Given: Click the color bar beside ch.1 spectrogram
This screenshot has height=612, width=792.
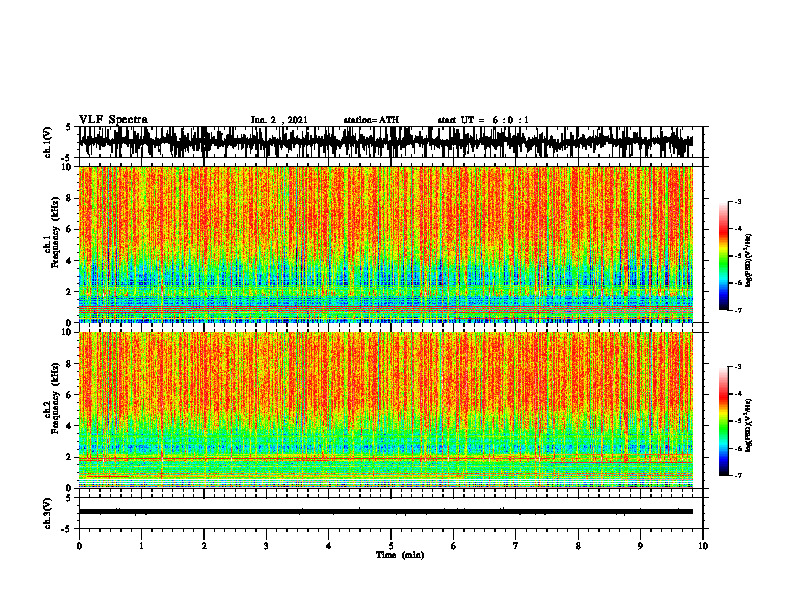Looking at the screenshot, I should point(723,256).
